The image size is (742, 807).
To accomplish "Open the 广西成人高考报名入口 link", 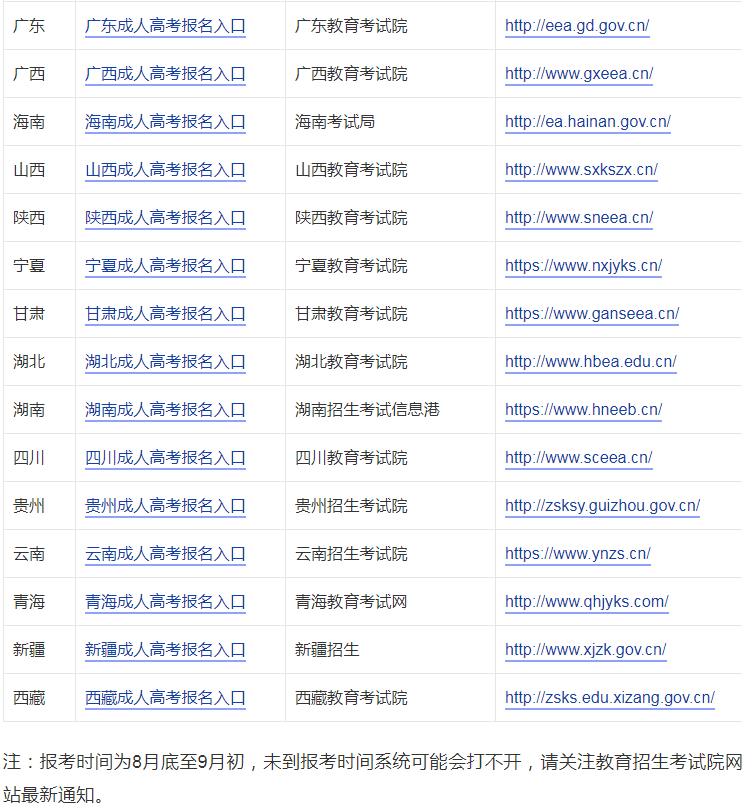I will tap(165, 74).
